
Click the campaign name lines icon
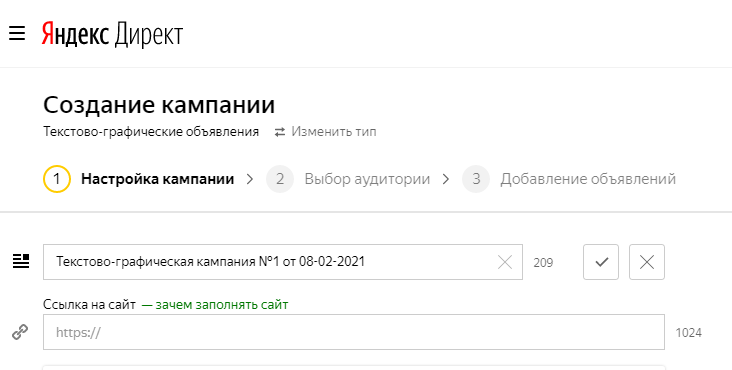tap(21, 261)
